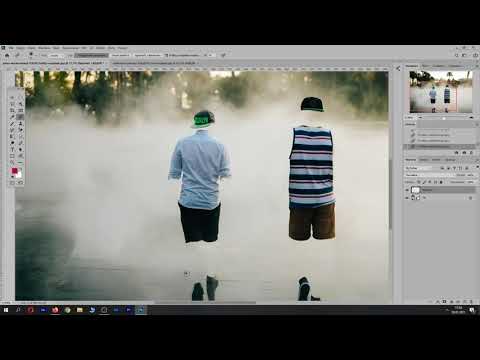The width and height of the screenshot is (480, 360).
Task: Choose Content-Aware healing type
Action: pyautogui.click(x=92, y=55)
